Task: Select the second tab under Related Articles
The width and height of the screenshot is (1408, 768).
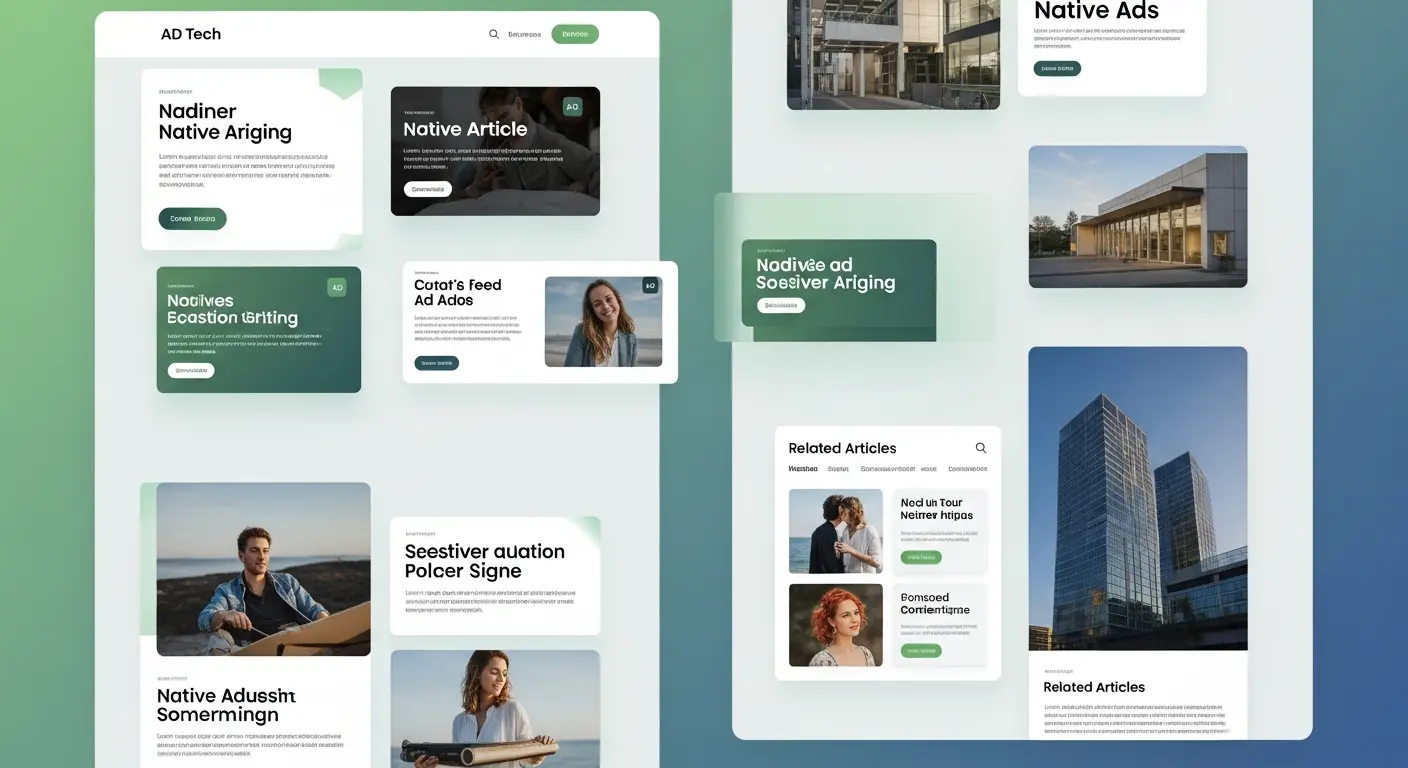Action: pos(837,468)
